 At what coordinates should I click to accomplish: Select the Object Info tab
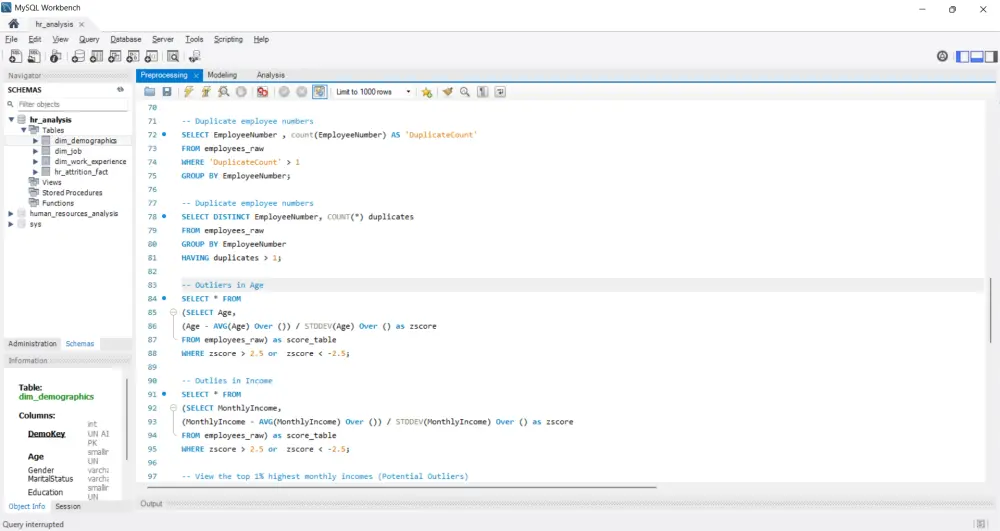(x=27, y=507)
